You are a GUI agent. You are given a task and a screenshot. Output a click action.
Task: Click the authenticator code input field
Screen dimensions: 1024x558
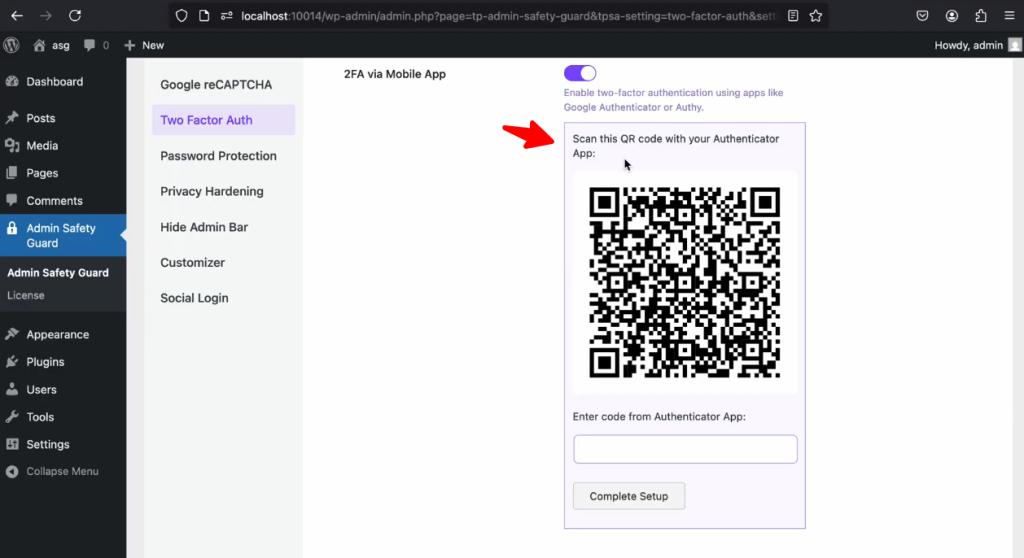click(685, 449)
